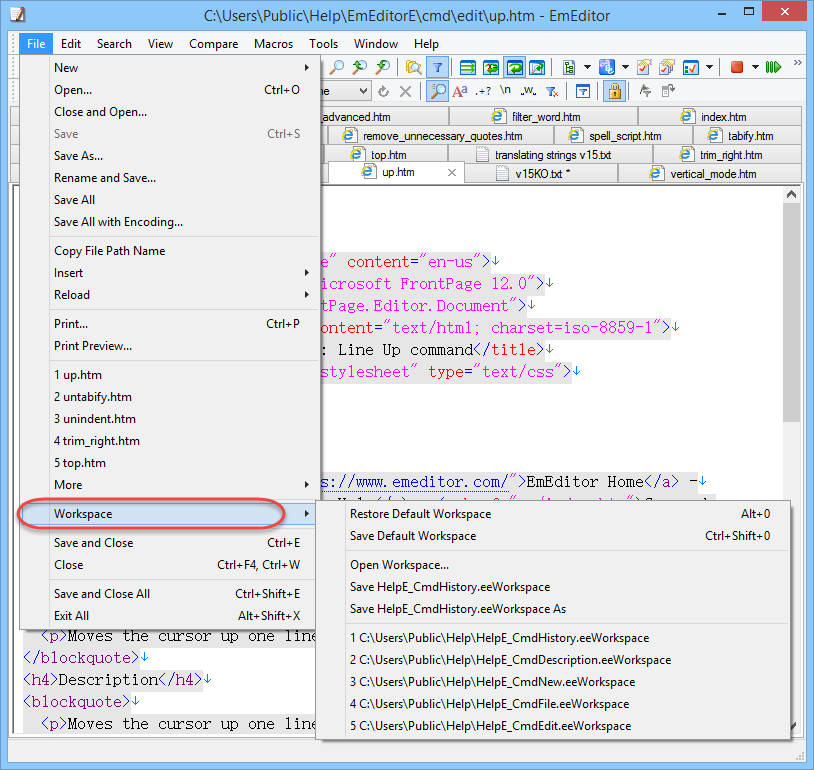Select Wrap by Page icon

pos(537,67)
